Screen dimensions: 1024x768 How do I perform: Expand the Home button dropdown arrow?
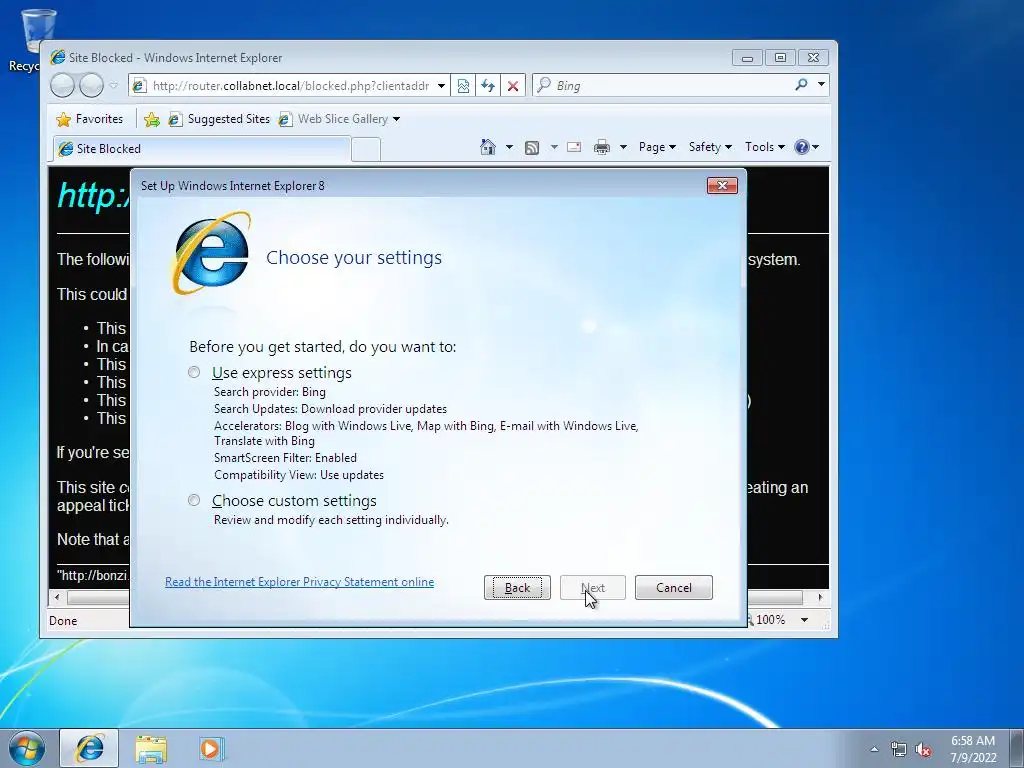point(509,147)
